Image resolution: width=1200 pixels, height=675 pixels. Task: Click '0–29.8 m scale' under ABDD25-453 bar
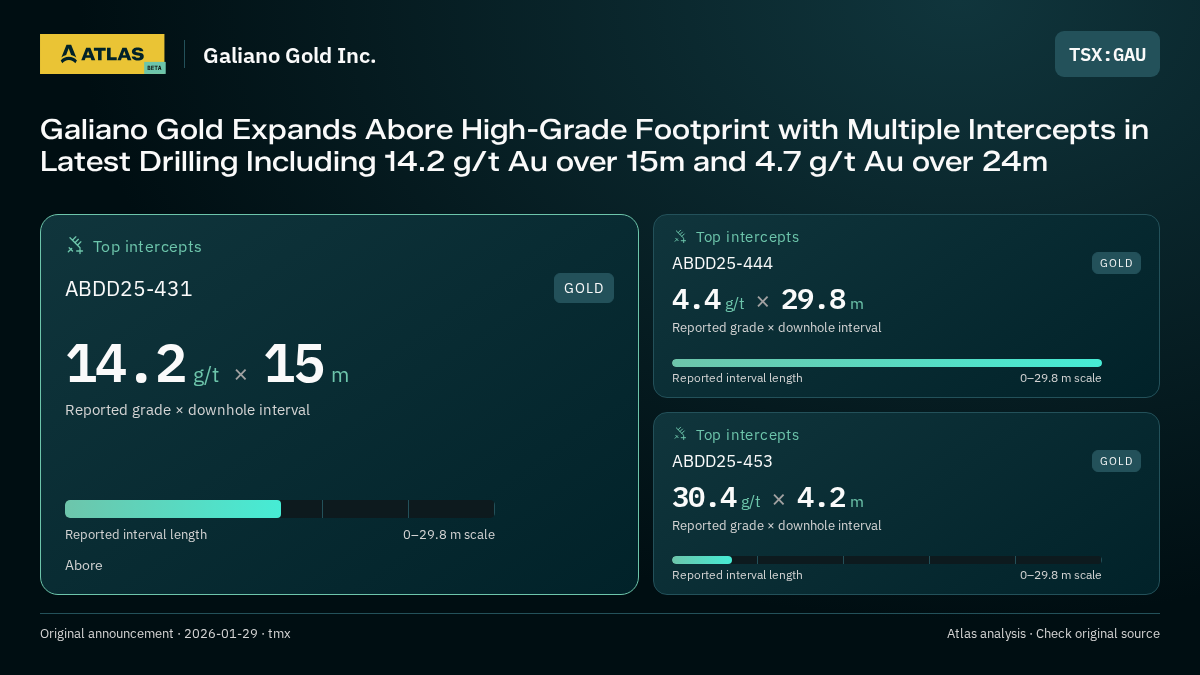1061,575
